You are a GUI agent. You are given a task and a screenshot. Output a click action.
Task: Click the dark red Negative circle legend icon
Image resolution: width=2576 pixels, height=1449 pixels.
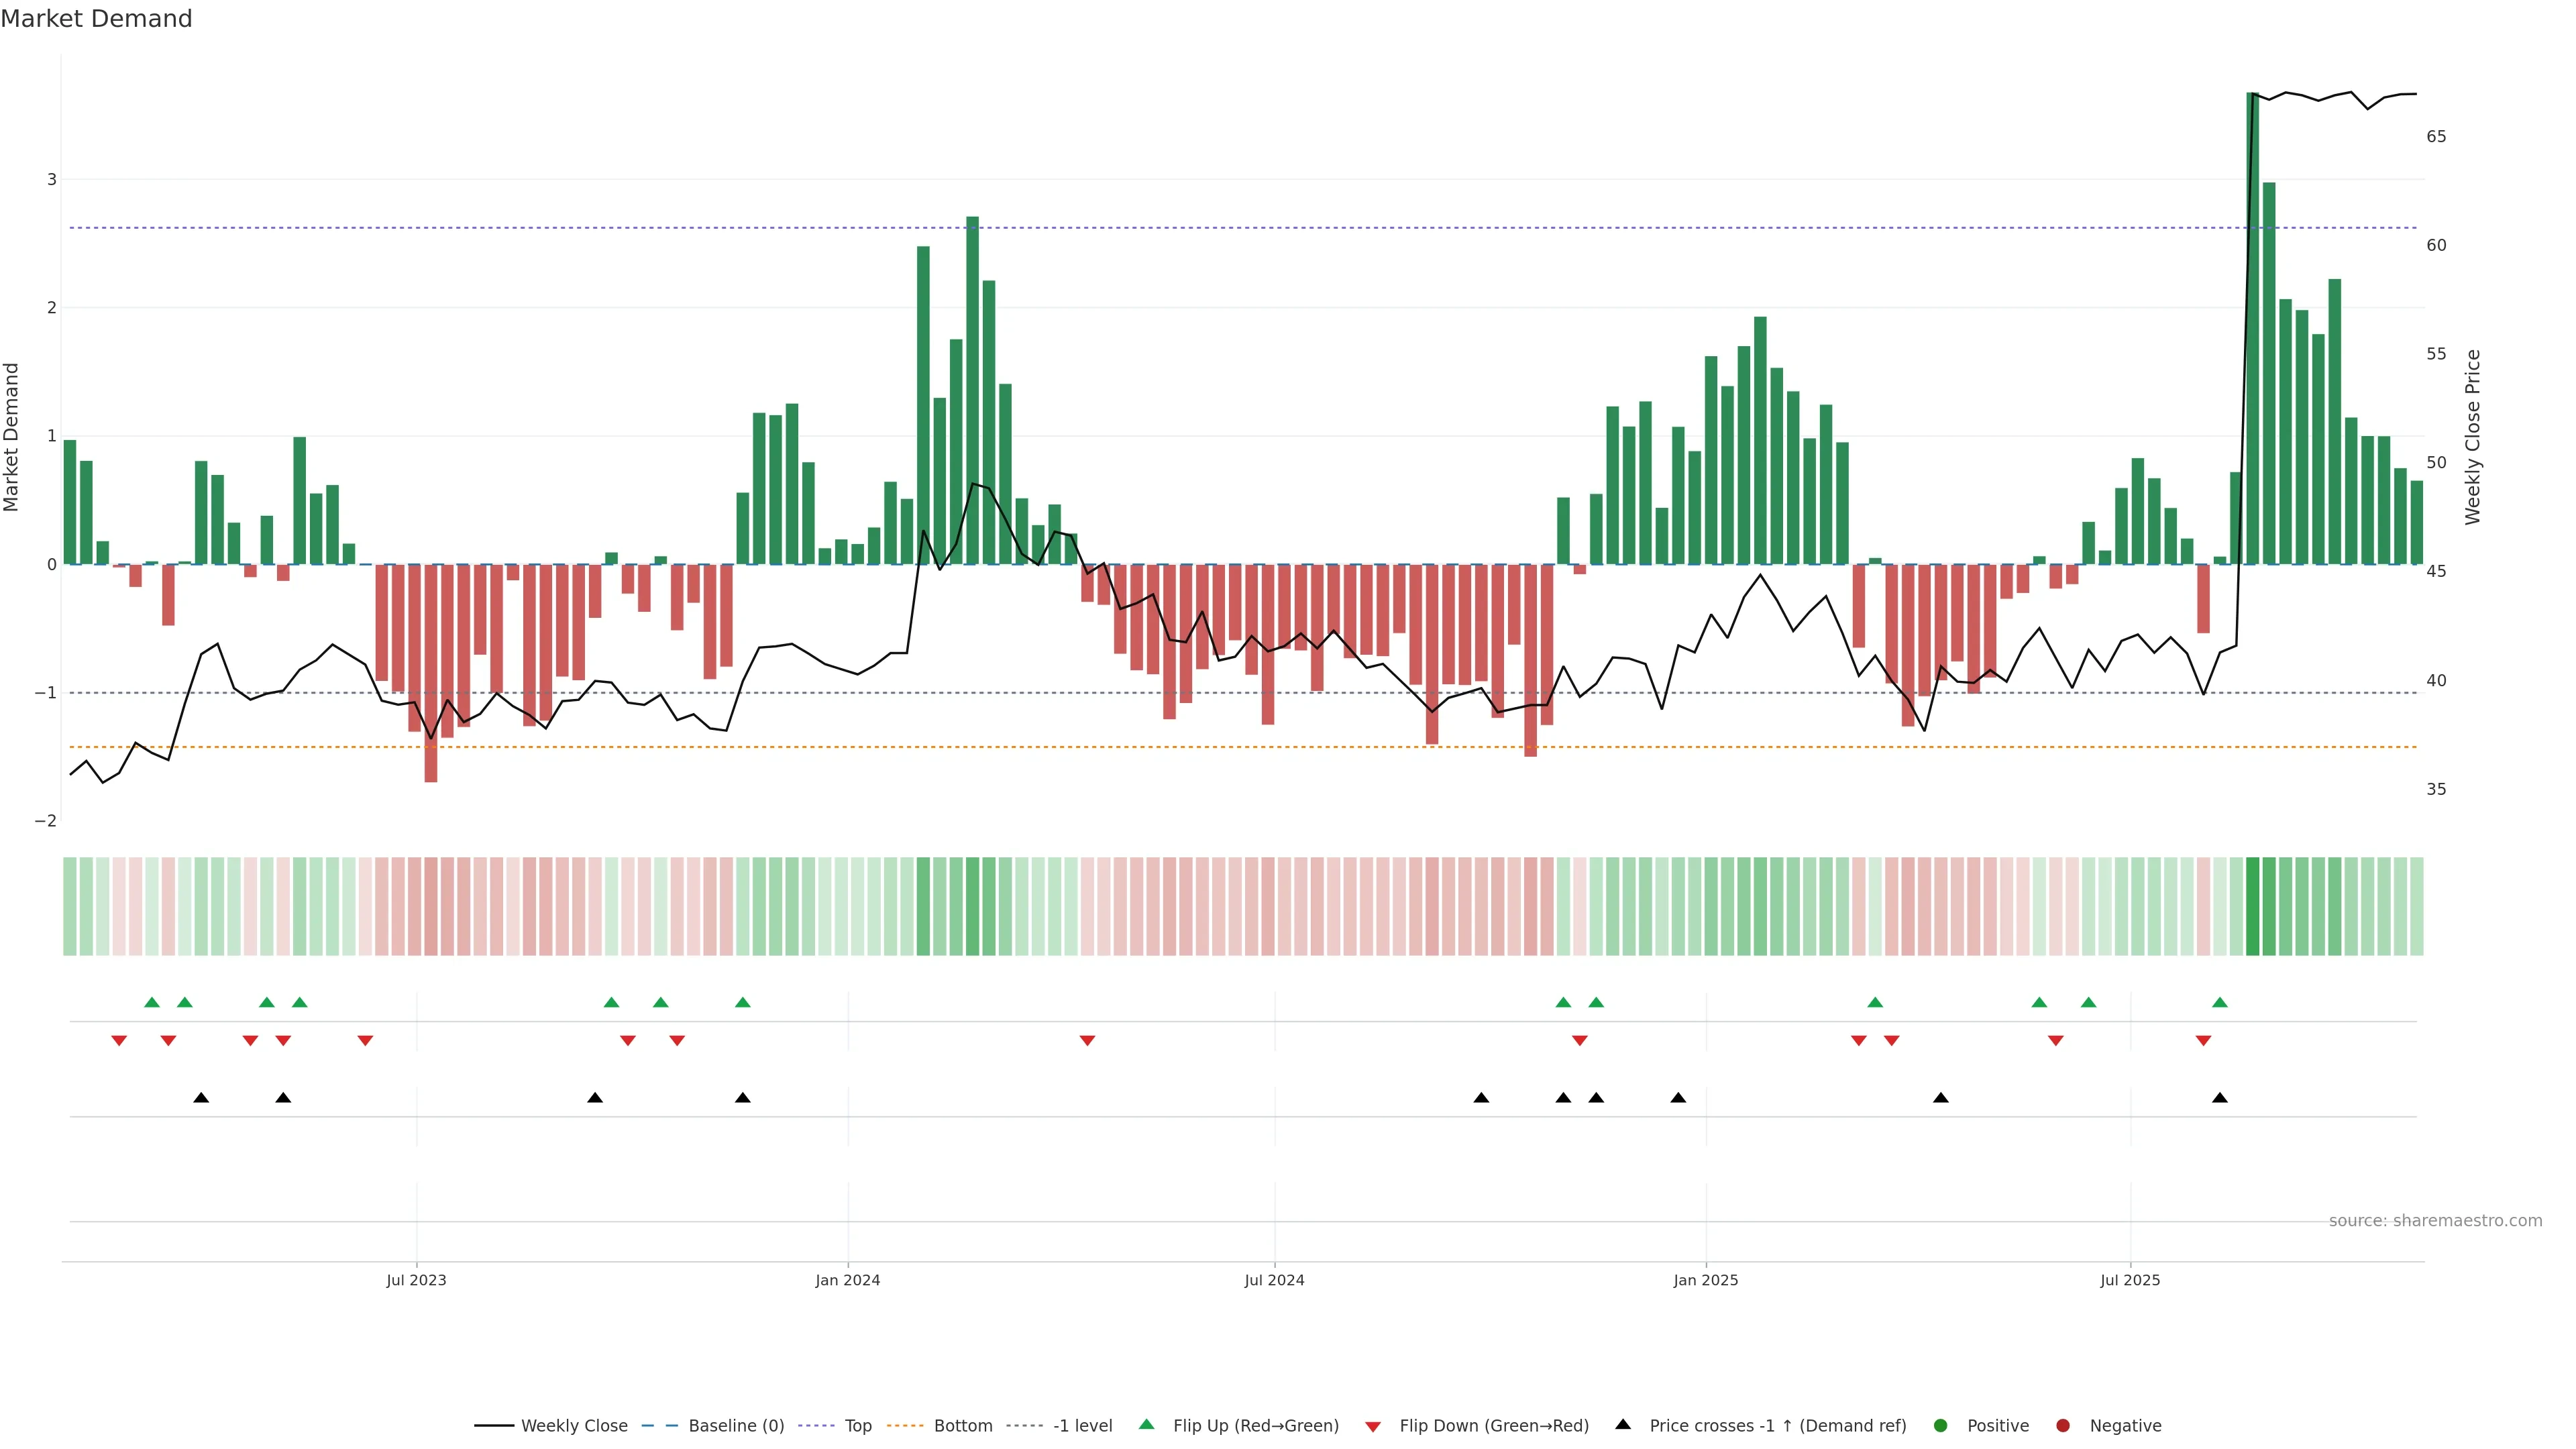pos(2063,1425)
